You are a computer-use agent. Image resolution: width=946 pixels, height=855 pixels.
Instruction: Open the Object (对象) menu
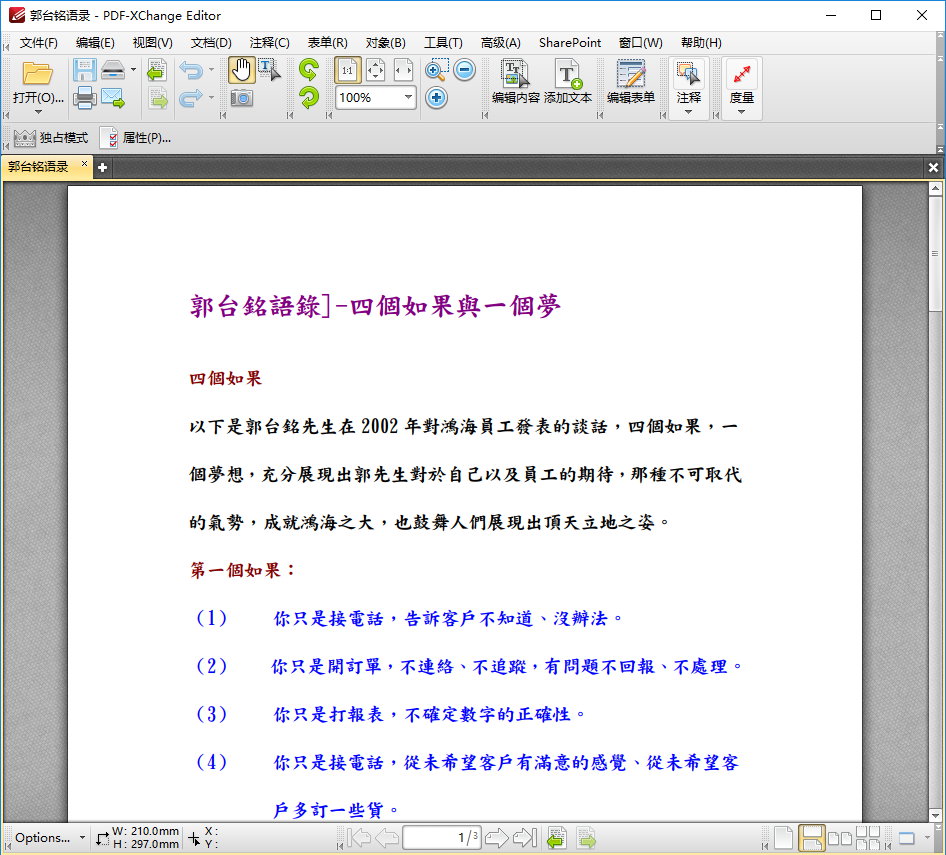click(x=386, y=43)
